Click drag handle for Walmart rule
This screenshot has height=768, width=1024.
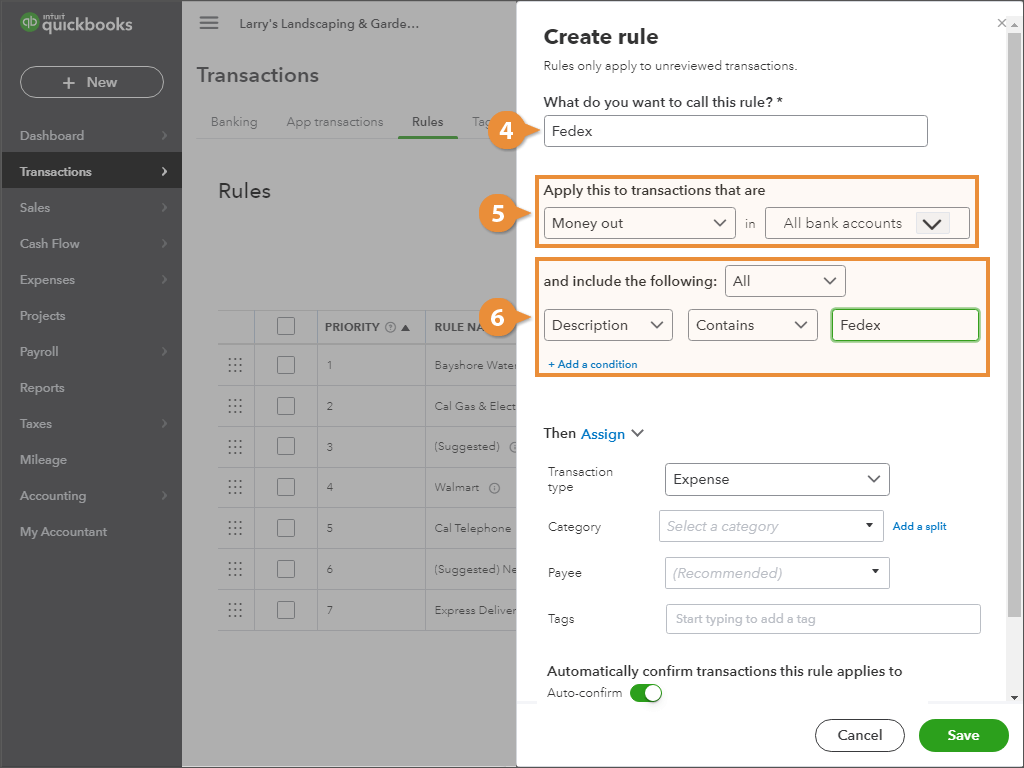[x=235, y=487]
